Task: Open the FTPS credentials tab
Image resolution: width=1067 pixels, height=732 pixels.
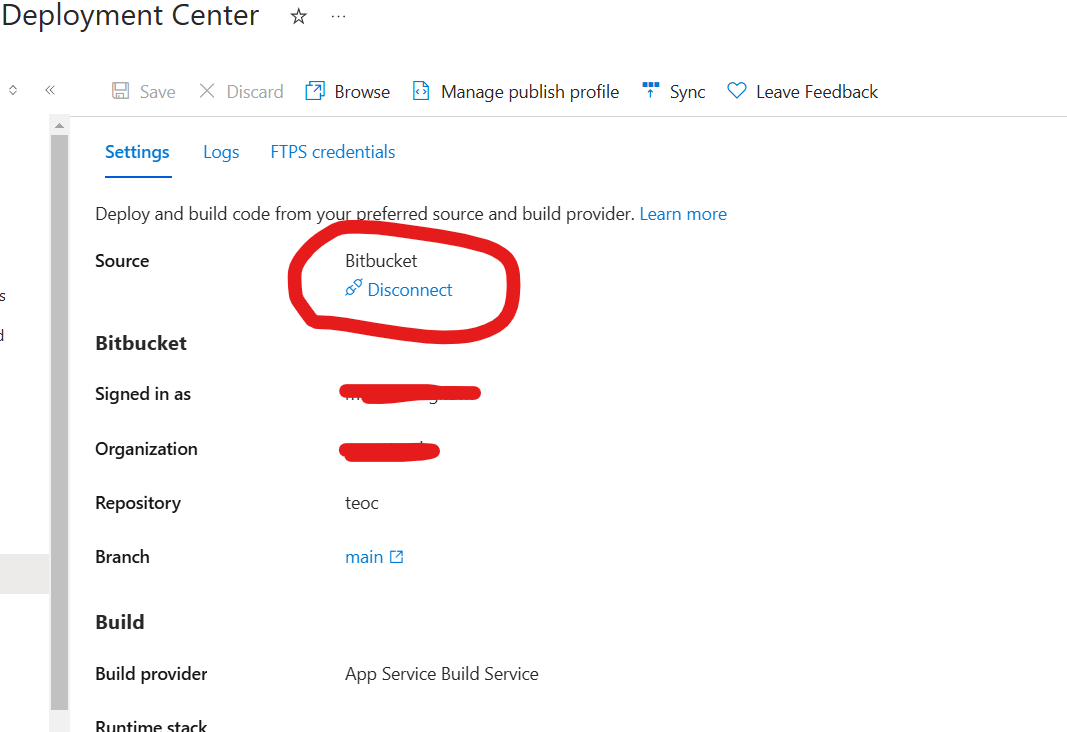Action: 333,152
